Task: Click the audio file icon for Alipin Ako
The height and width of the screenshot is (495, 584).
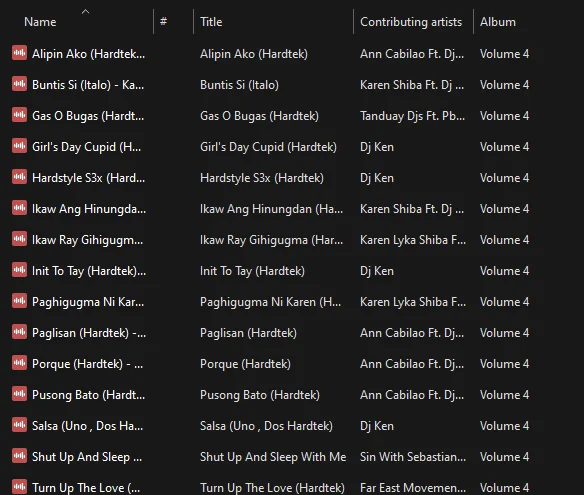Action: pos(19,53)
